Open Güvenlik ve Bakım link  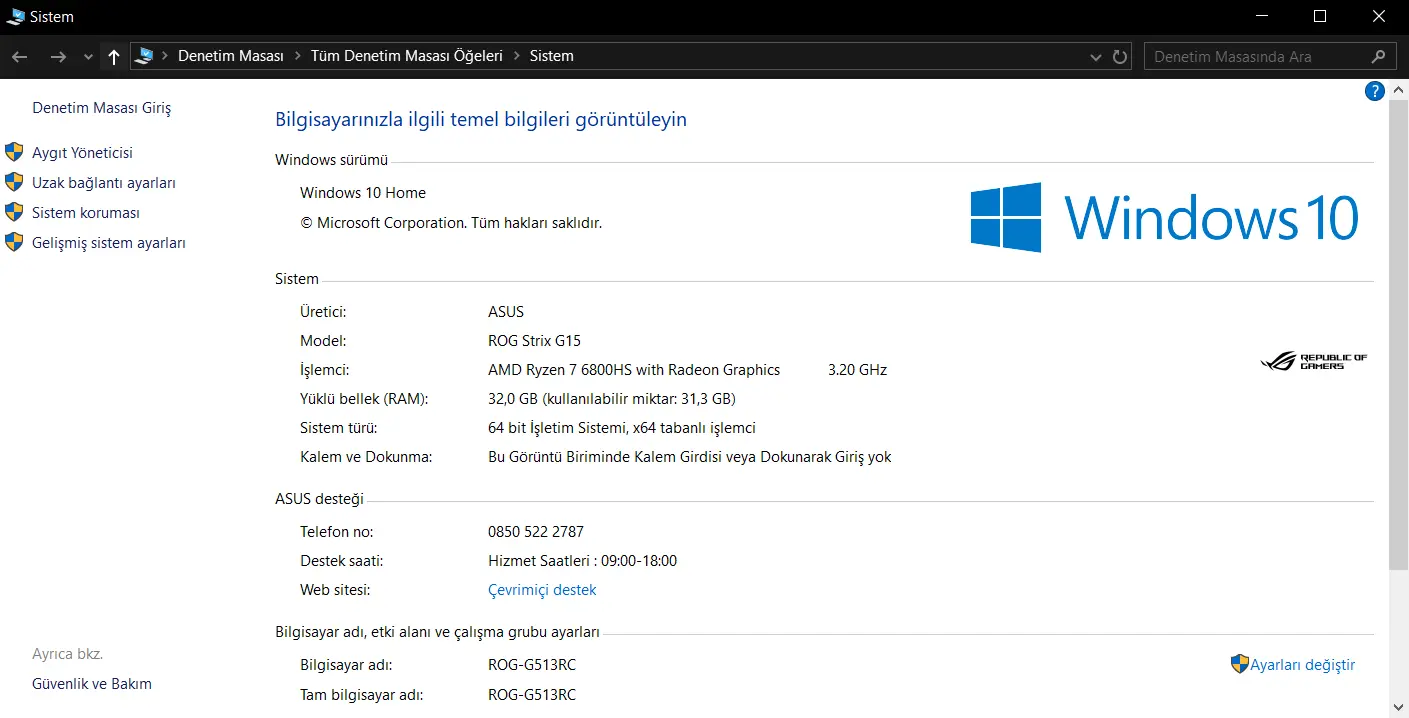coord(92,684)
